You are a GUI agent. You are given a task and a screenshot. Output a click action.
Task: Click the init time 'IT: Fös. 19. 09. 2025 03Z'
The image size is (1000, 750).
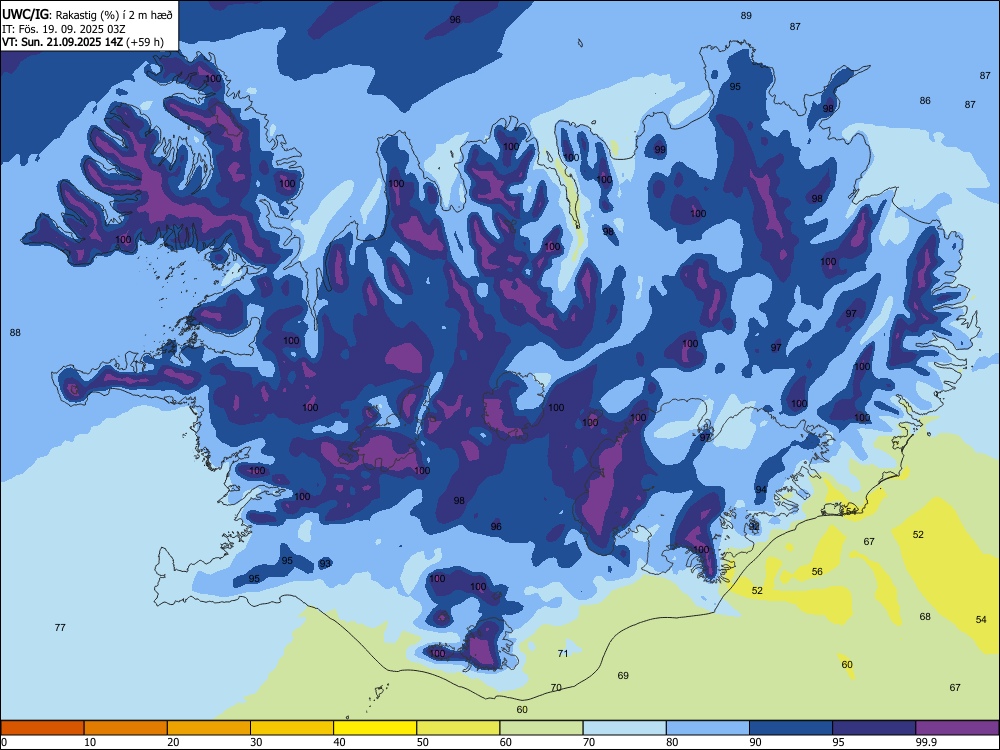64,29
